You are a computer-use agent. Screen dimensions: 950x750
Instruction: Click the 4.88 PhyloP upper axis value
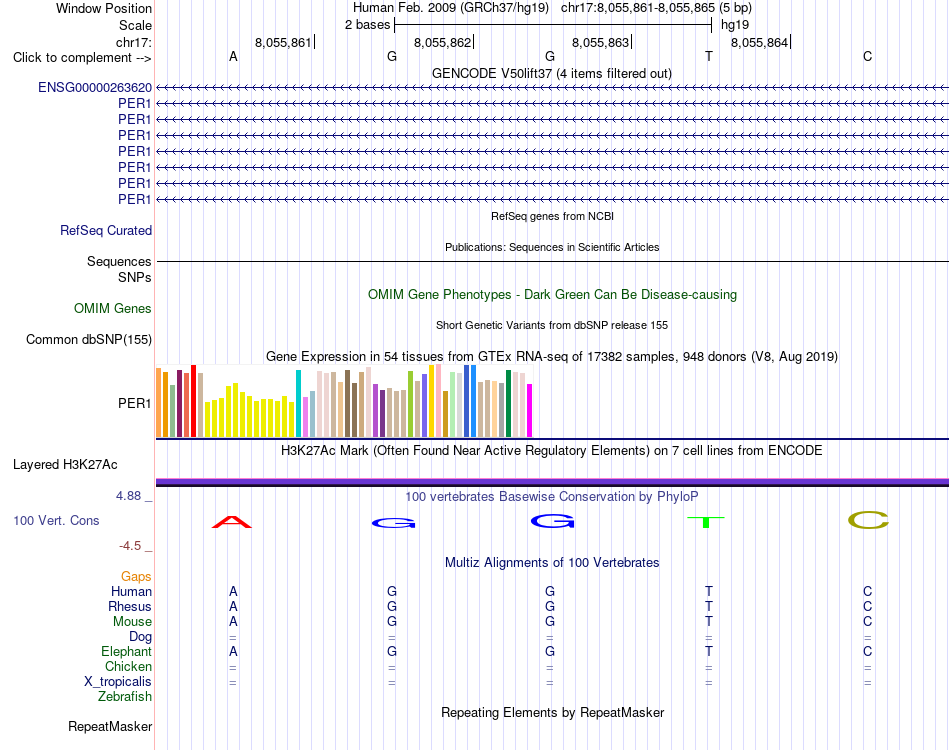129,496
